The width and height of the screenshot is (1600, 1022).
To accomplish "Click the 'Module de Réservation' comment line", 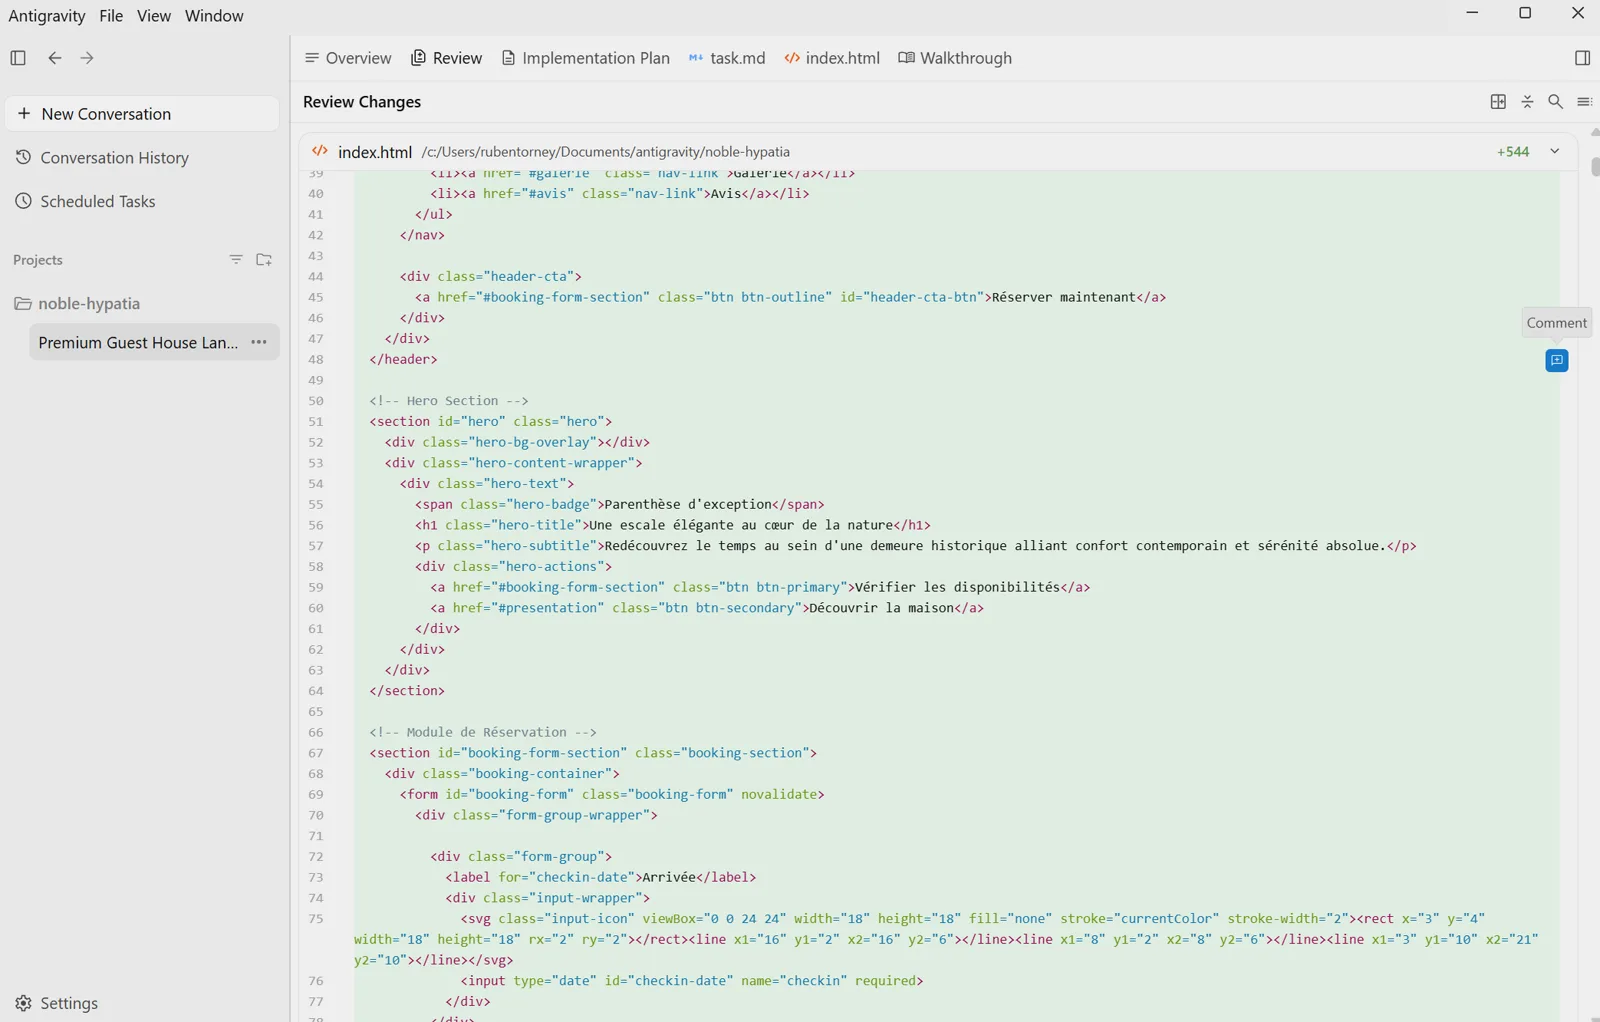I will coord(483,732).
